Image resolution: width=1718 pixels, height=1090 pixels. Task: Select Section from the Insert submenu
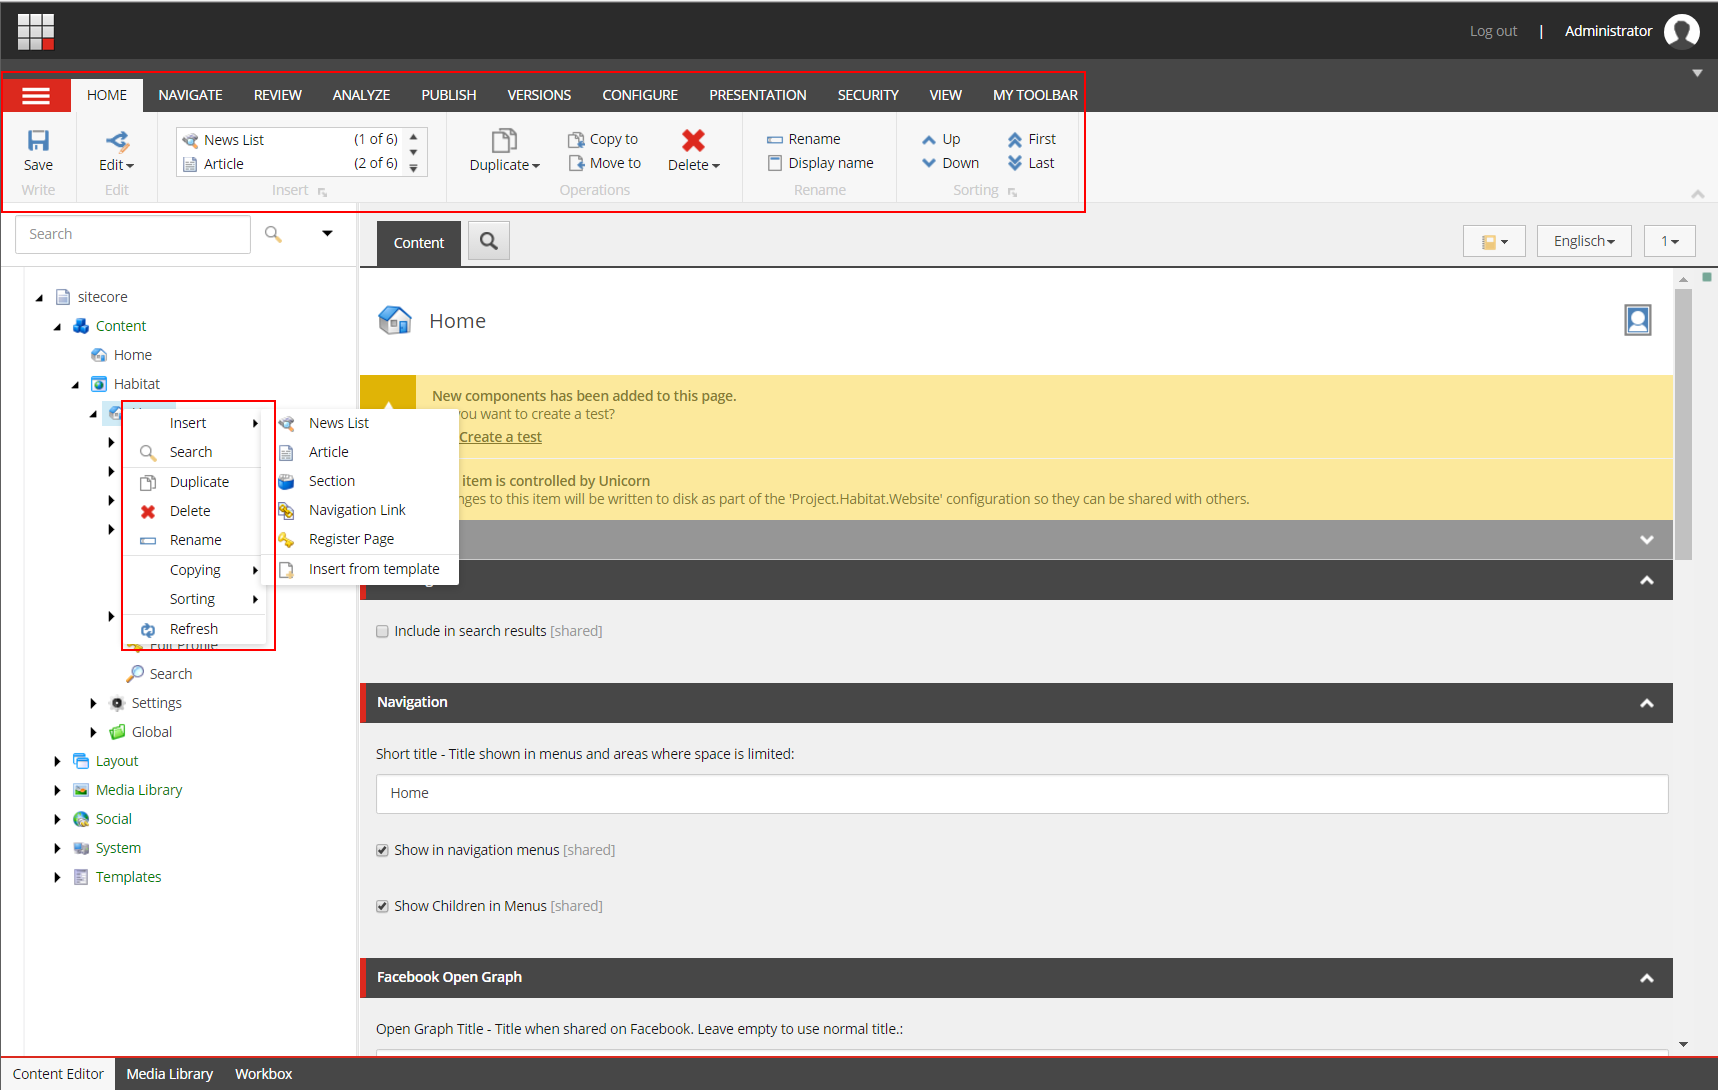coord(332,481)
